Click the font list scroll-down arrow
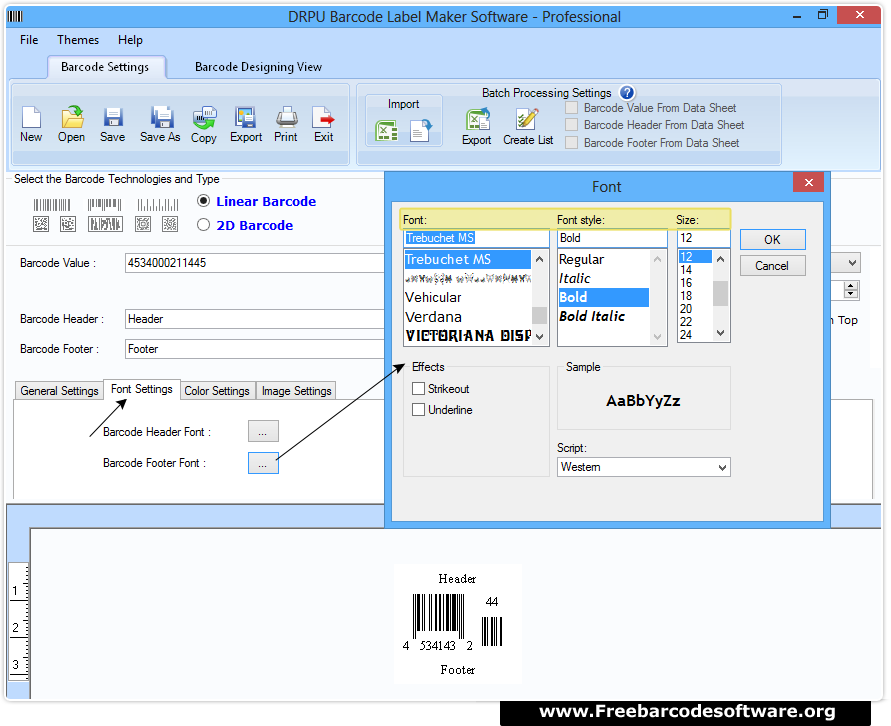Screen dimensions: 891x726 coord(539,336)
